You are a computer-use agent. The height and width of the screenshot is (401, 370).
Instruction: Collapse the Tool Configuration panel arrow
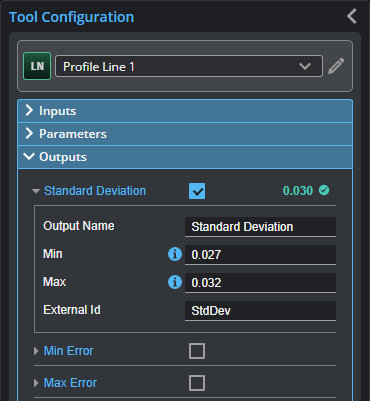(352, 16)
